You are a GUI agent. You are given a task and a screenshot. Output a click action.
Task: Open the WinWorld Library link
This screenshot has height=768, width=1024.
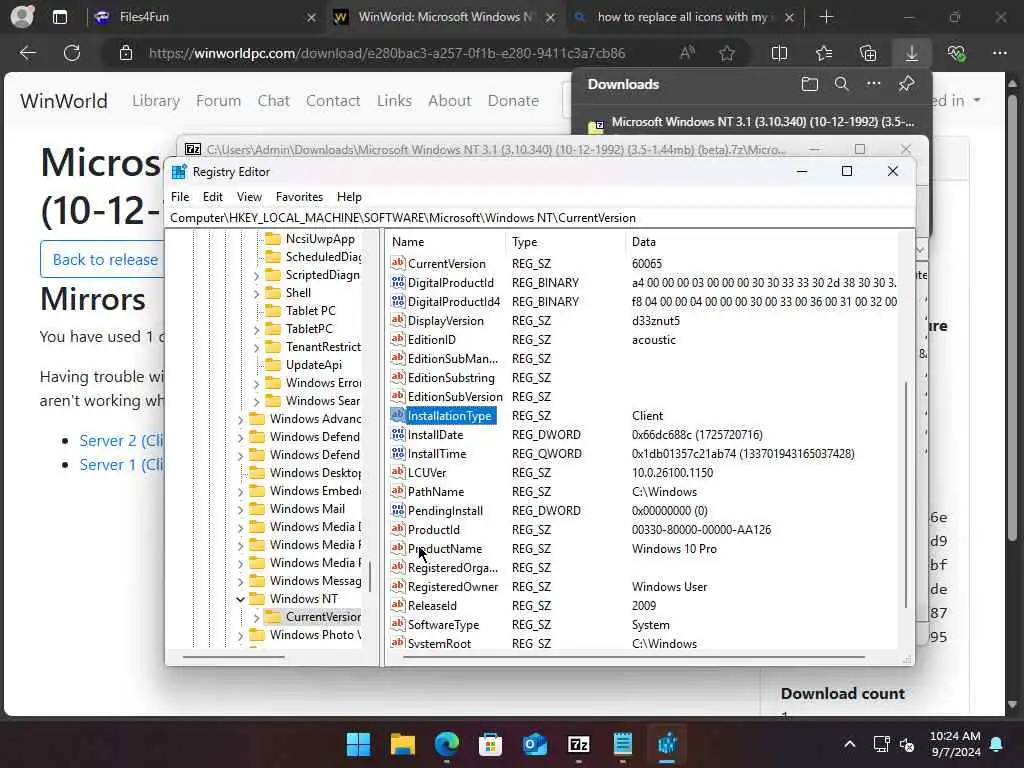click(x=155, y=101)
